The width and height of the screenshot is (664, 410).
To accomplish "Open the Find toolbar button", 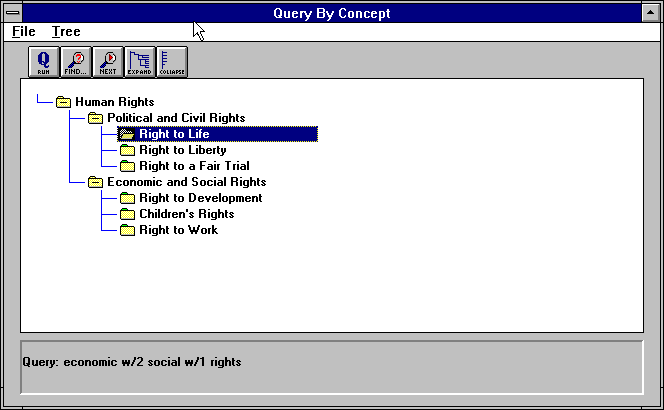I will 75,61.
